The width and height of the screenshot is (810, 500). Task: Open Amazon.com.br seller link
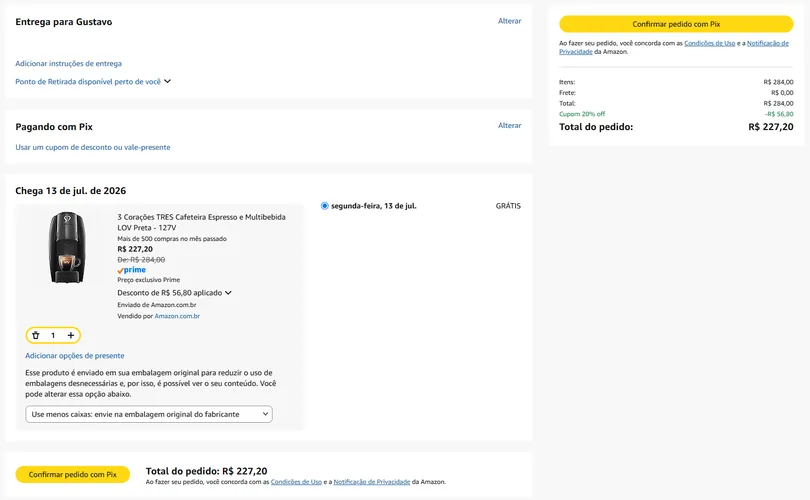click(x=177, y=316)
